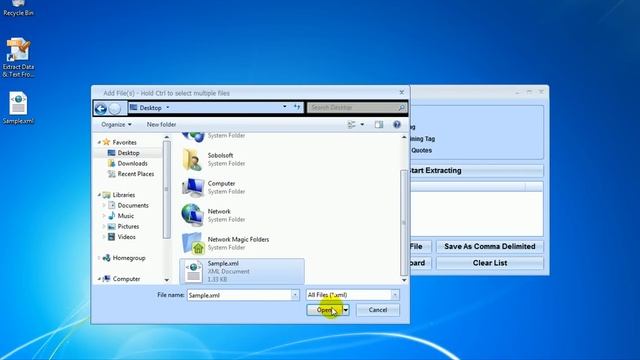The image size is (640, 360).
Task: Open Pictures library
Action: (x=128, y=227)
